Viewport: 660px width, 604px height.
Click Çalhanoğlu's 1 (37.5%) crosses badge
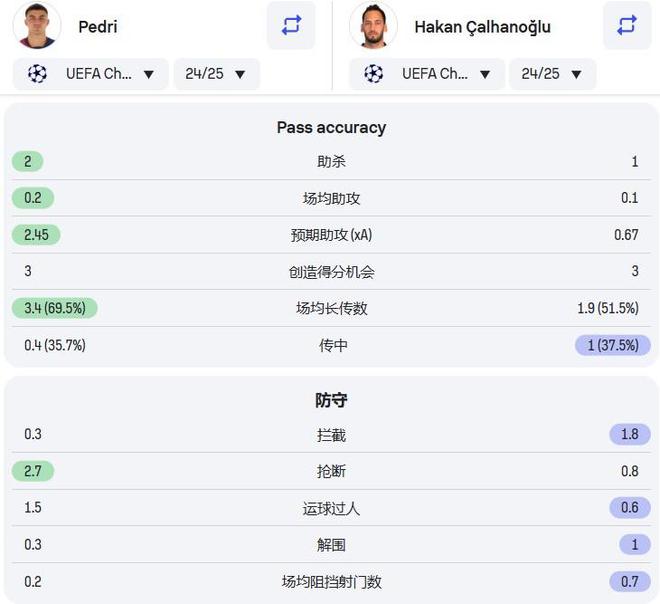612,345
